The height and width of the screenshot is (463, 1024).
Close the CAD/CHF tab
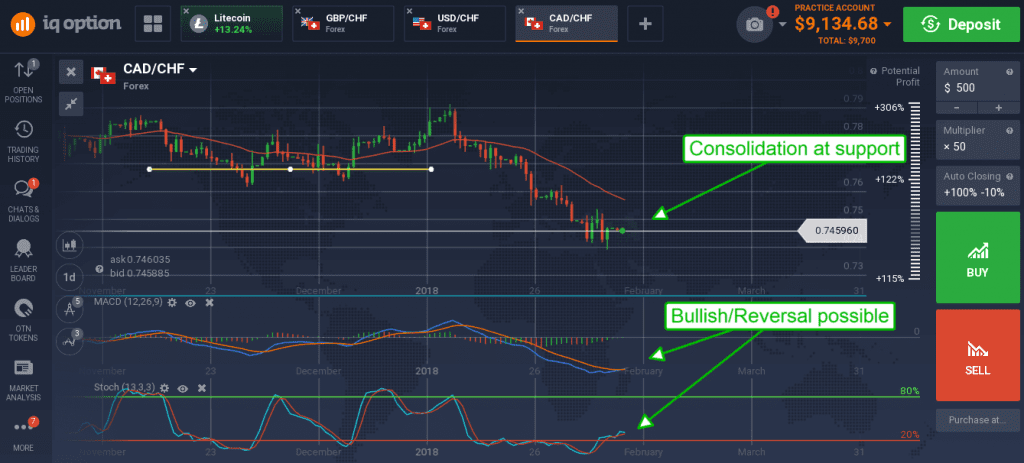[521, 12]
